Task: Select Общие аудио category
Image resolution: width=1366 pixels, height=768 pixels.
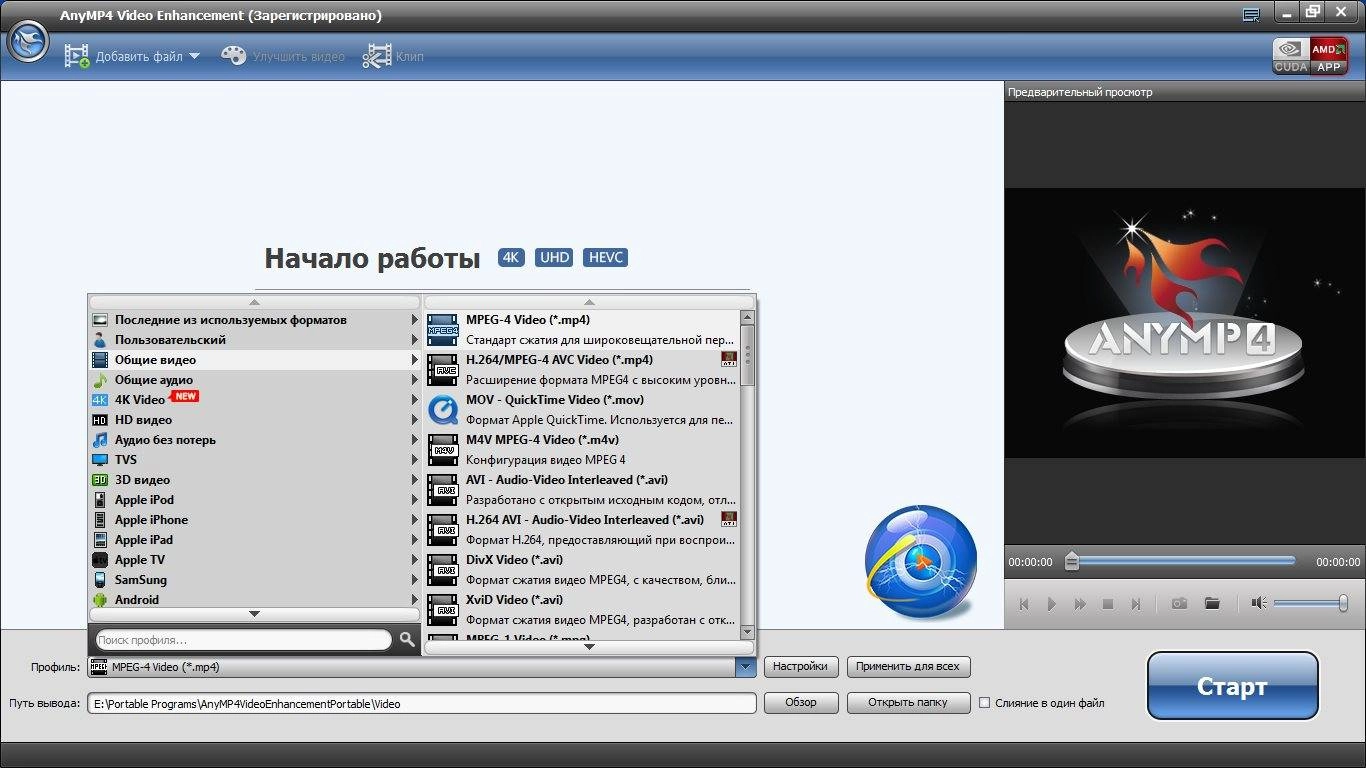Action: click(x=254, y=380)
